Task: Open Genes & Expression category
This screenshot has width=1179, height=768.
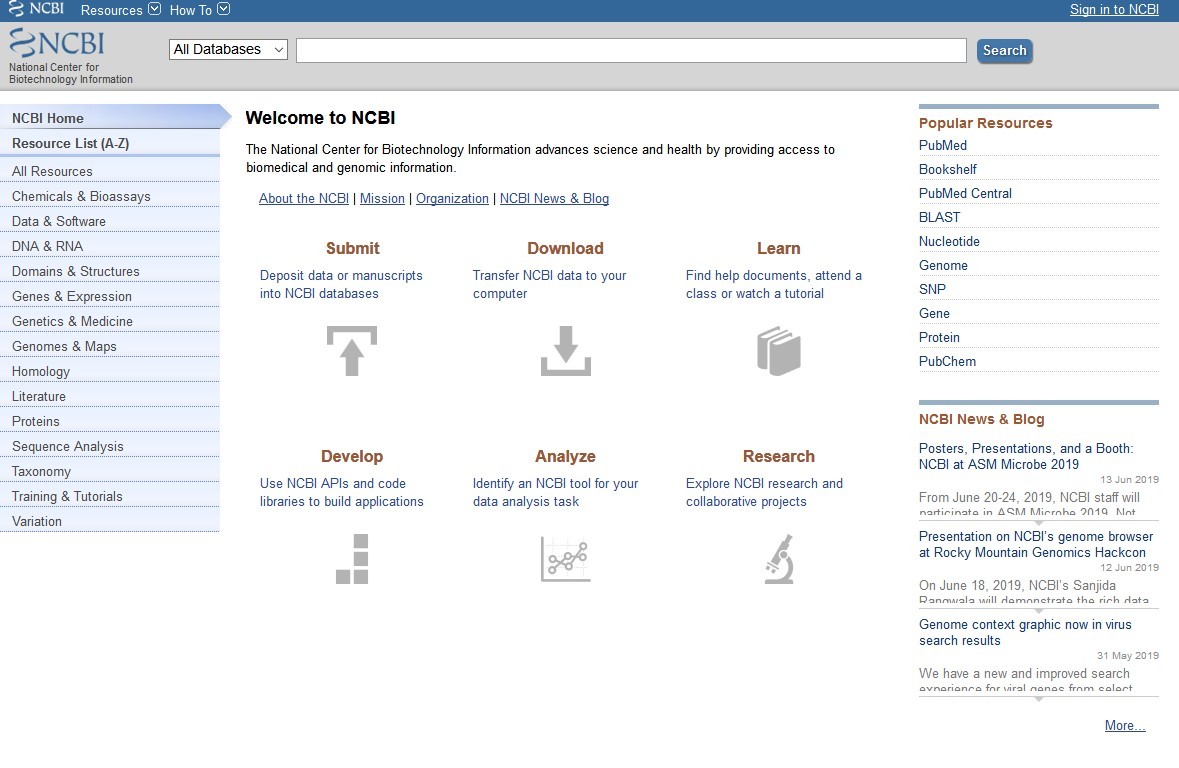Action: 110,296
